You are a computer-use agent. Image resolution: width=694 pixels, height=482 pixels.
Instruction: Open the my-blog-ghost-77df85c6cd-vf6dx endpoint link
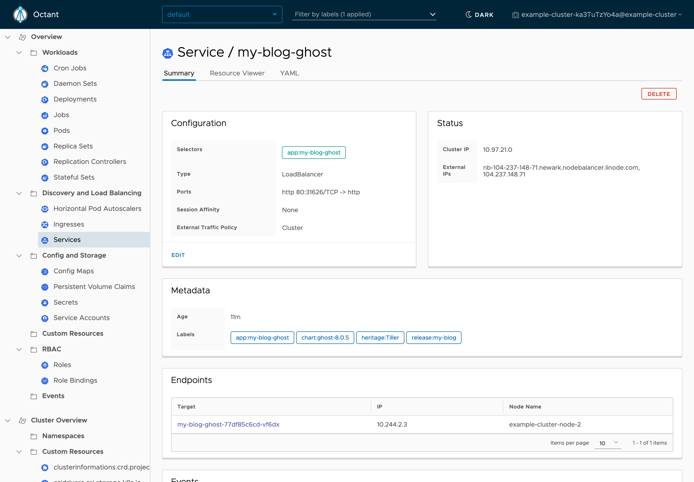pyautogui.click(x=228, y=424)
